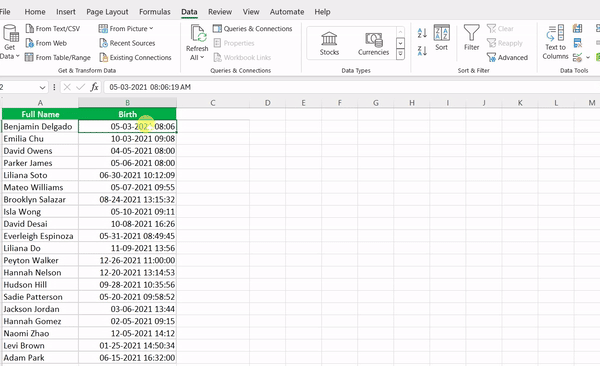Open Text to Columns wizard

pyautogui.click(x=555, y=42)
